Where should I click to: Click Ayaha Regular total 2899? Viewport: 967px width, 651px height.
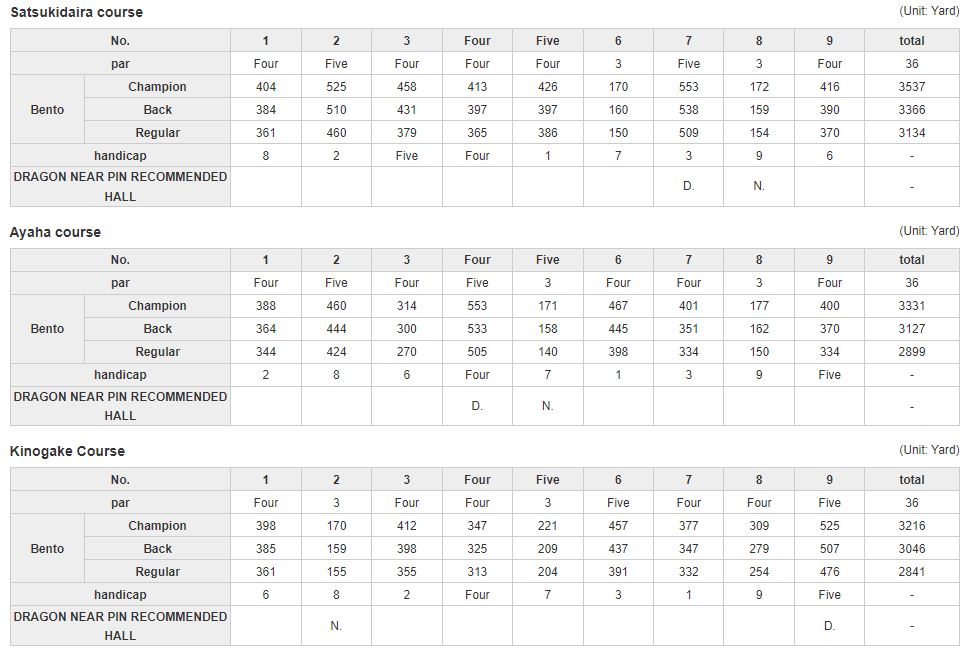point(911,352)
